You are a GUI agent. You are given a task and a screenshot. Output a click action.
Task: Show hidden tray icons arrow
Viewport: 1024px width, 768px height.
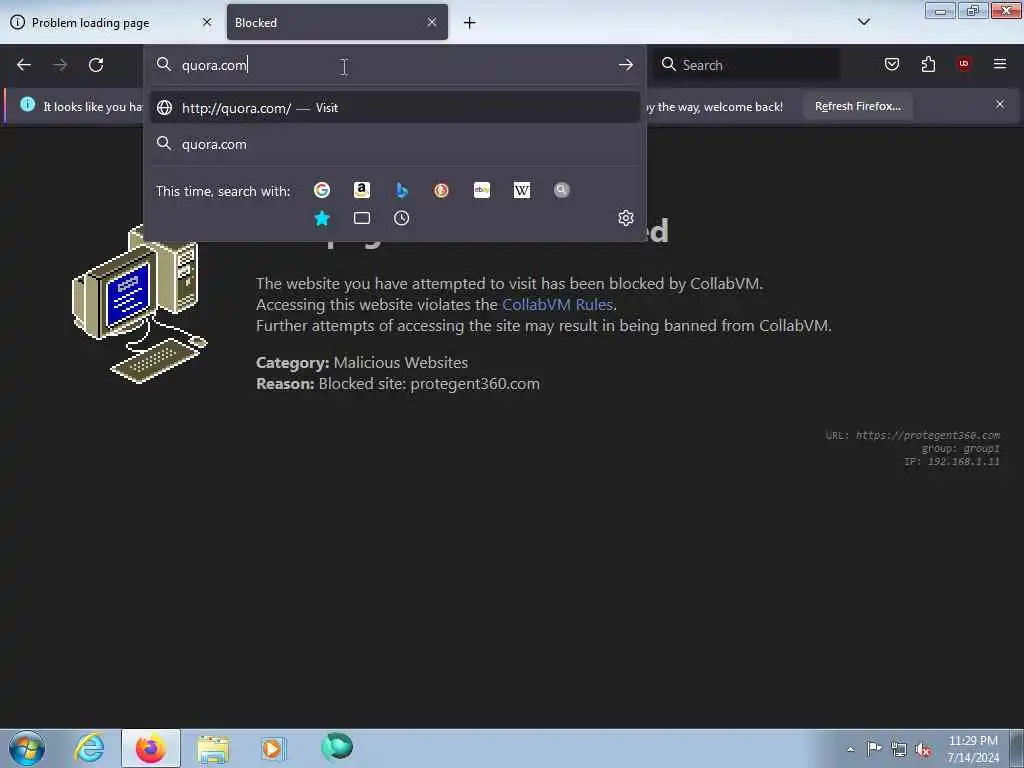850,749
